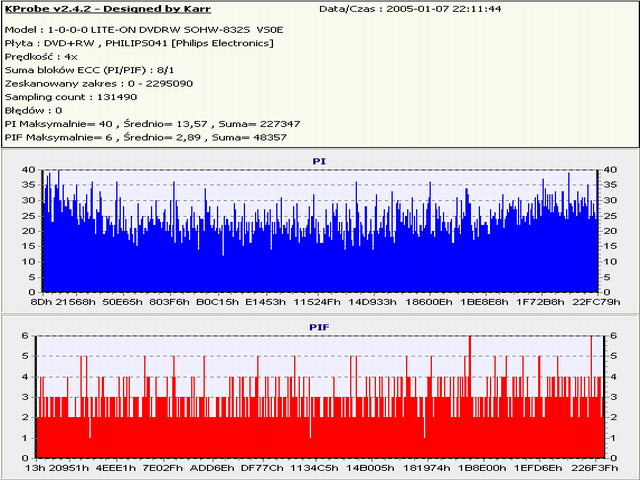This screenshot has height=480, width=640.
Task: Select the 'ADD6Eh' axis label
Action: coord(212,468)
